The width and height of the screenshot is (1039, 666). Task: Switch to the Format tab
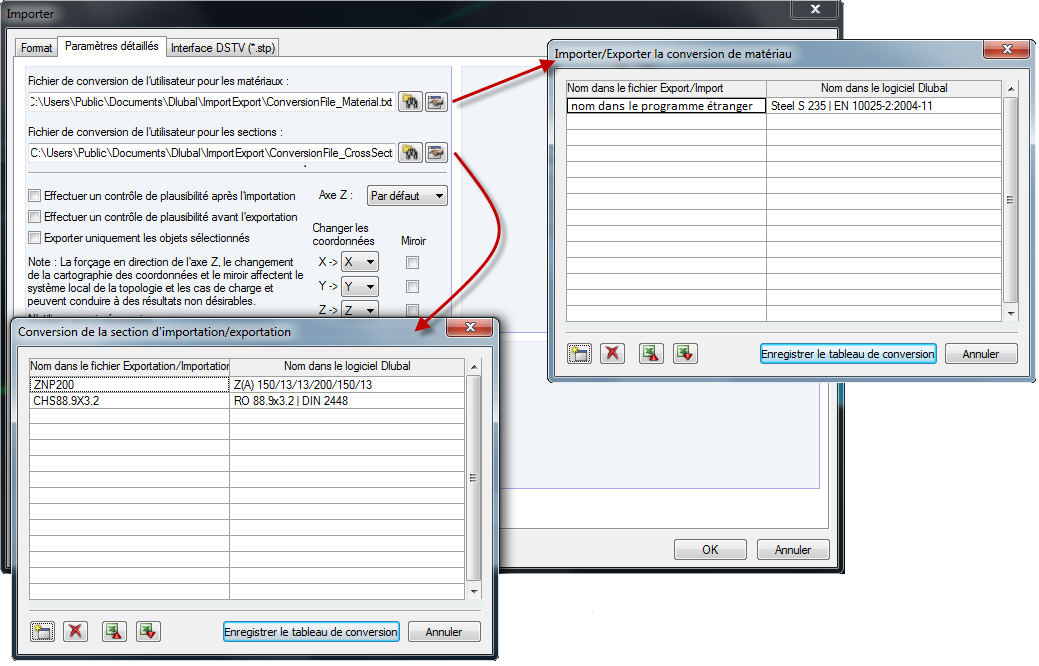point(36,48)
